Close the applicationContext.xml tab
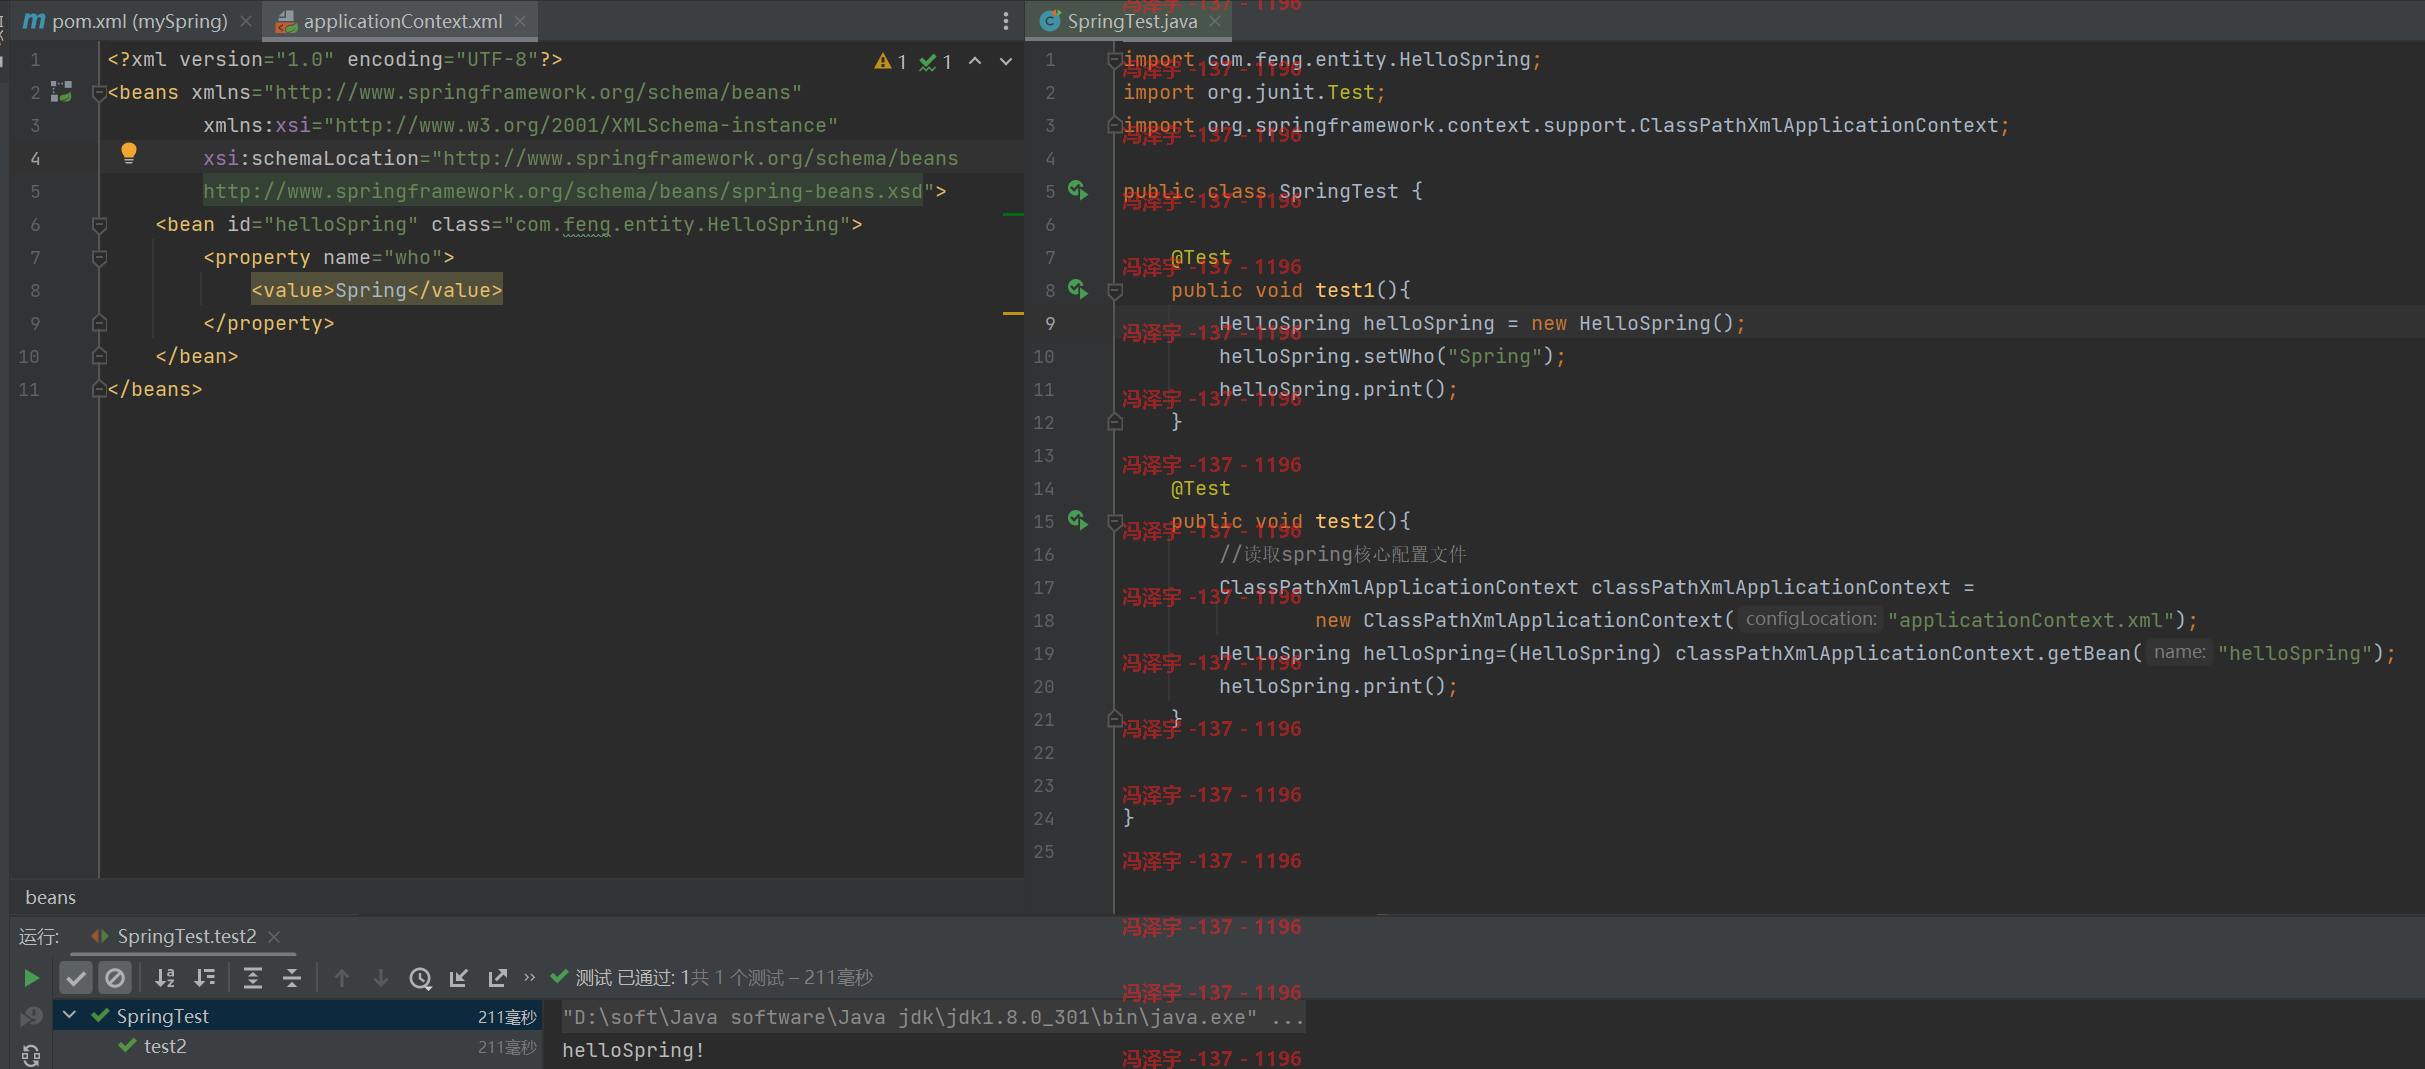Viewport: 2425px width, 1069px height. click(x=520, y=21)
